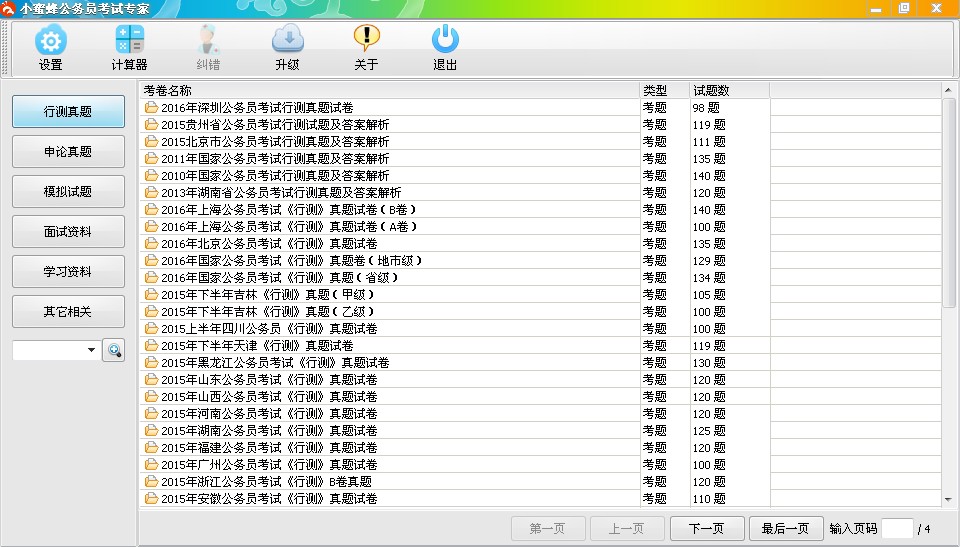Select 2015年湖南公务员考试《行测》真题试卷 row
Viewport: 960px width, 547px height.
tap(541, 431)
